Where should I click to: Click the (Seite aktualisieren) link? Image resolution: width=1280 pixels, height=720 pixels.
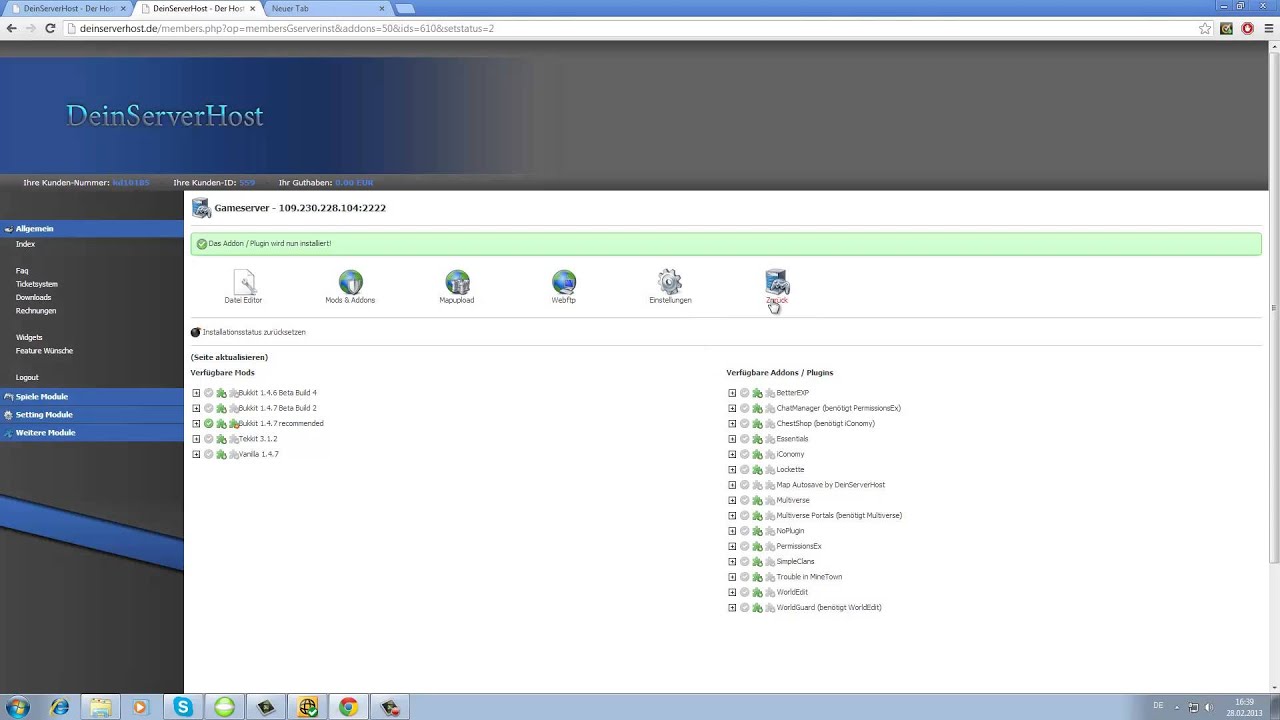(x=229, y=357)
